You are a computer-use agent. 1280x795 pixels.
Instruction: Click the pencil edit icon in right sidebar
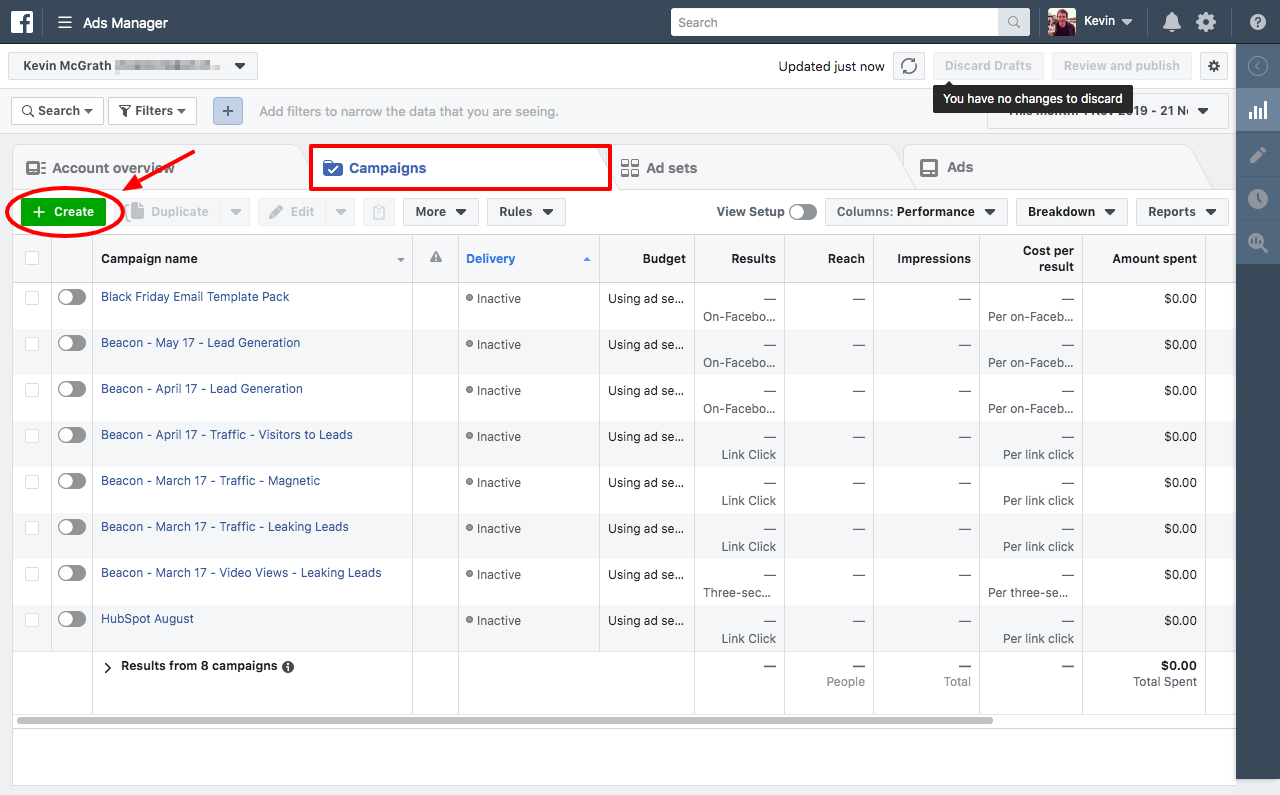pyautogui.click(x=1258, y=155)
